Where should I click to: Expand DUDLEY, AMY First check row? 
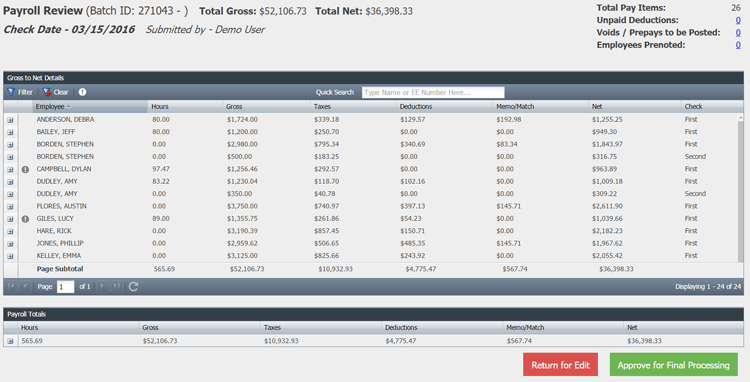[10, 182]
